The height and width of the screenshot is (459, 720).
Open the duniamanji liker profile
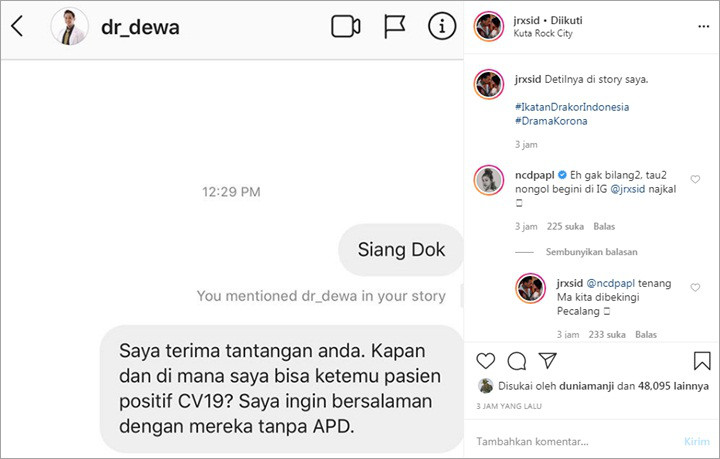(x=586, y=386)
